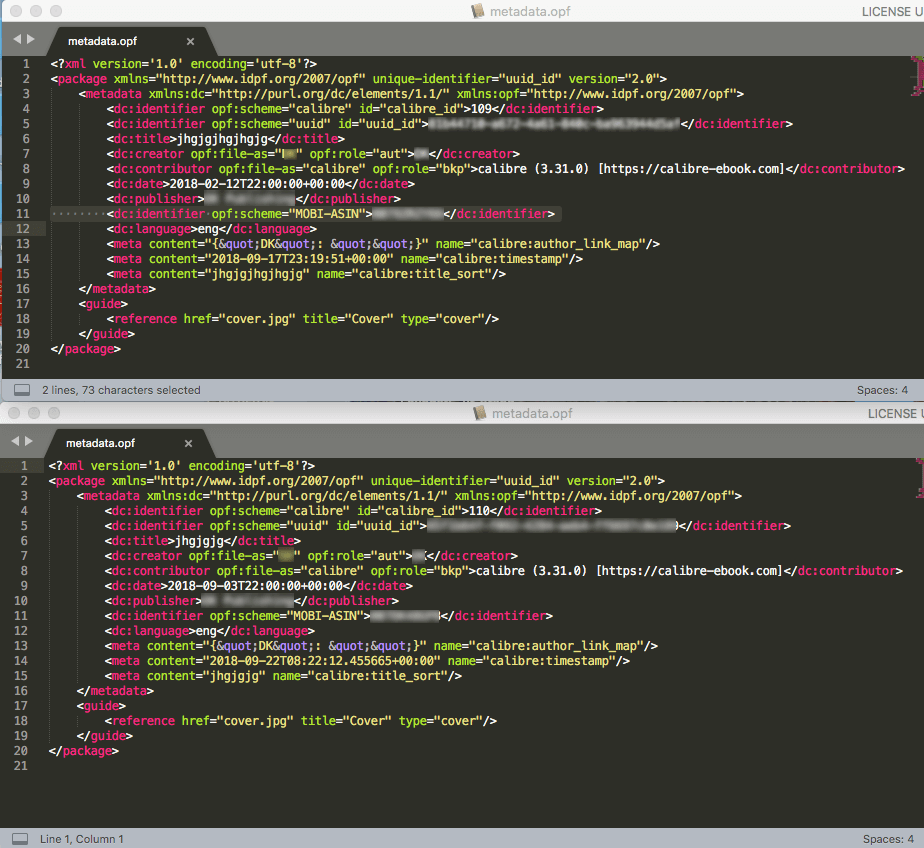Click closing </metadata> tag in bottom window
This screenshot has height=848, width=924.
[116, 691]
